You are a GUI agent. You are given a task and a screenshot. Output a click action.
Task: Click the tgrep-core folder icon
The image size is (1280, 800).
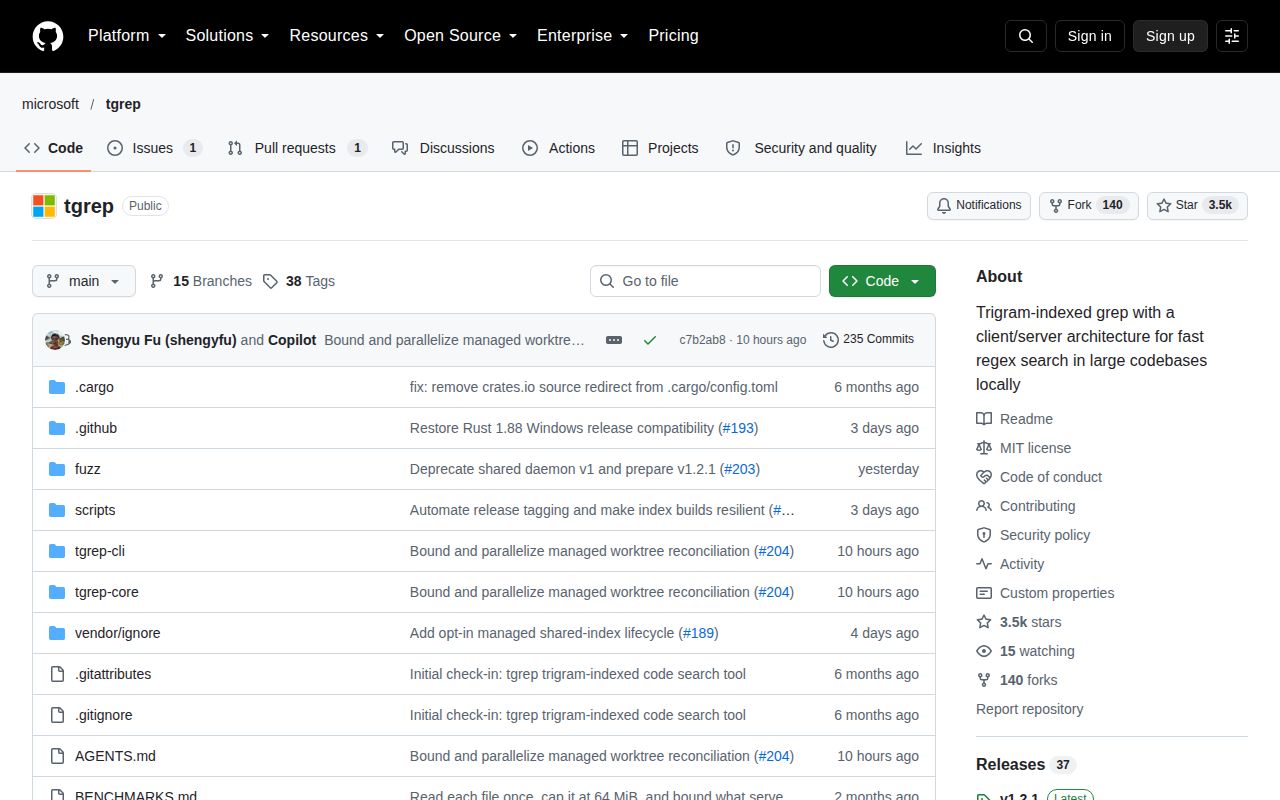(x=57, y=592)
